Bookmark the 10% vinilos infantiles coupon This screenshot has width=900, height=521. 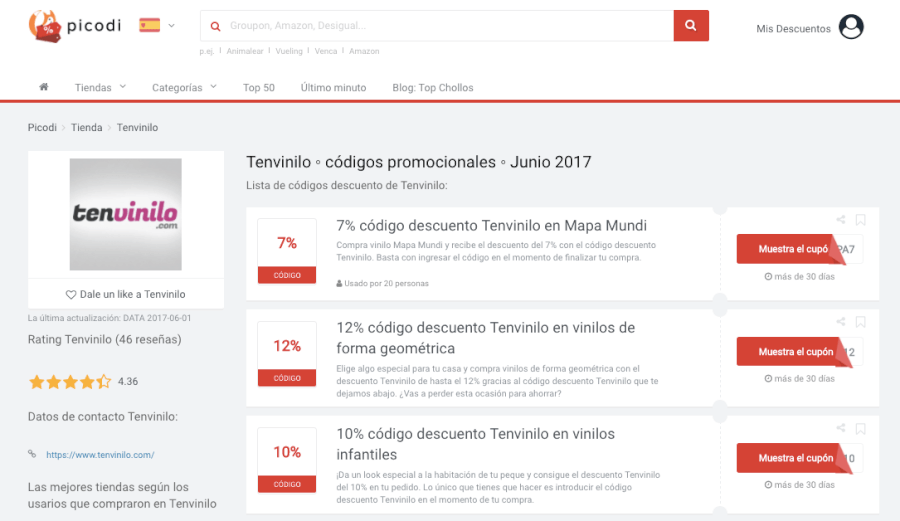click(860, 429)
